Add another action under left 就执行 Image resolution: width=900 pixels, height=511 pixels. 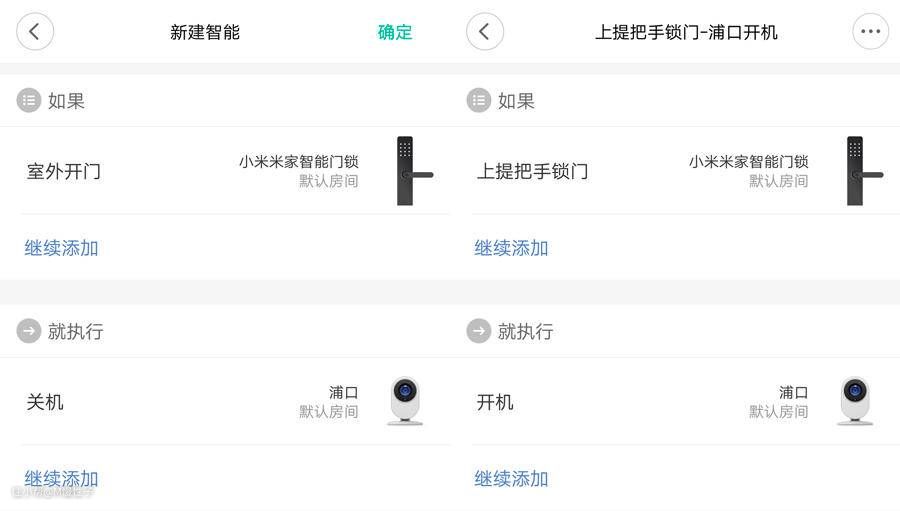coord(61,478)
